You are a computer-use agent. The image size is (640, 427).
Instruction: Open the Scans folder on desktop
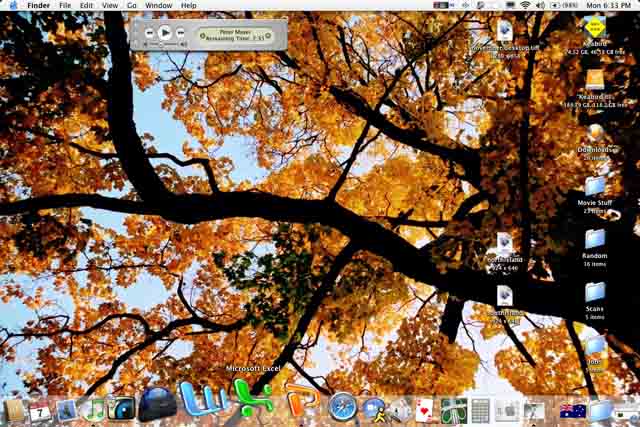pos(595,293)
